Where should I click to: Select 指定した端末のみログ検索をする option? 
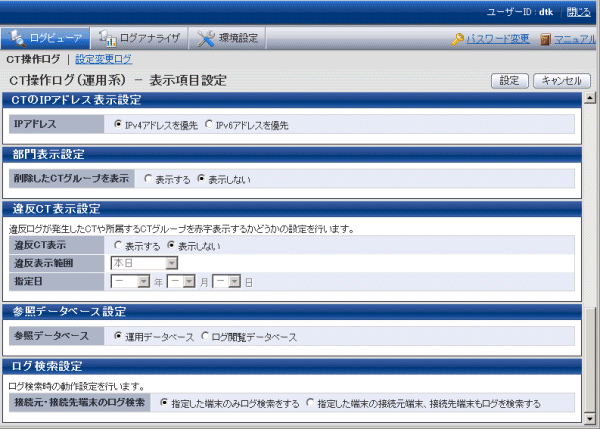coord(164,403)
